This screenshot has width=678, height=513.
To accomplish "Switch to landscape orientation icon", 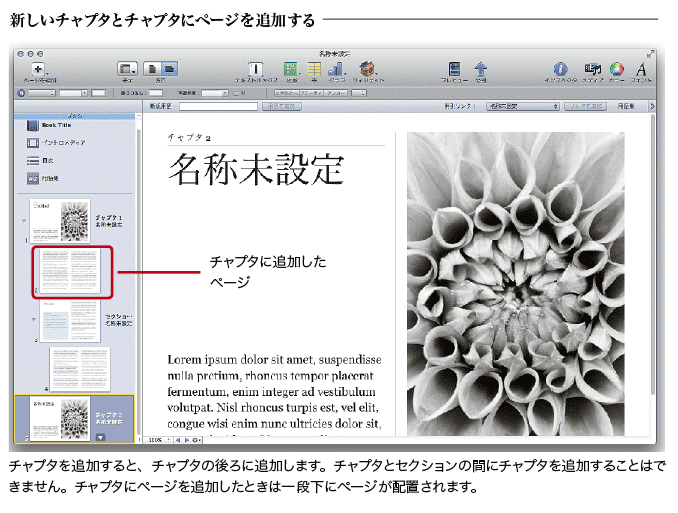I will point(169,69).
